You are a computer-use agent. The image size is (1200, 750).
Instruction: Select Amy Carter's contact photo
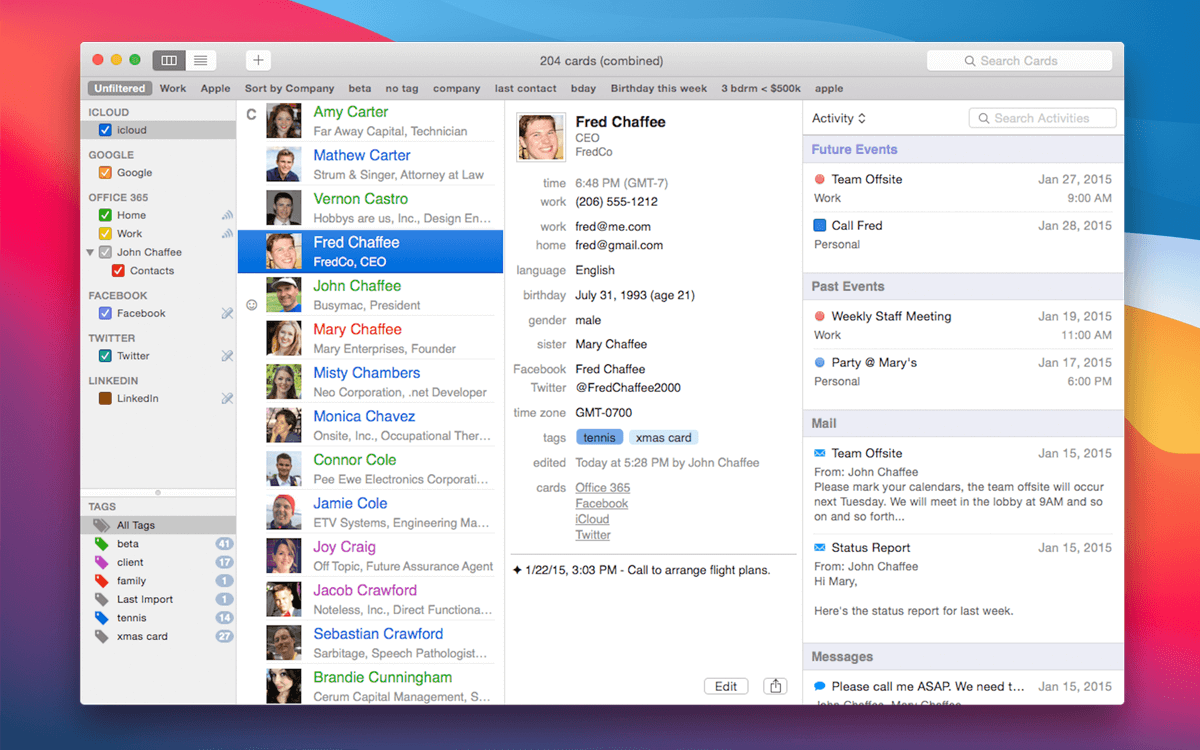point(284,121)
